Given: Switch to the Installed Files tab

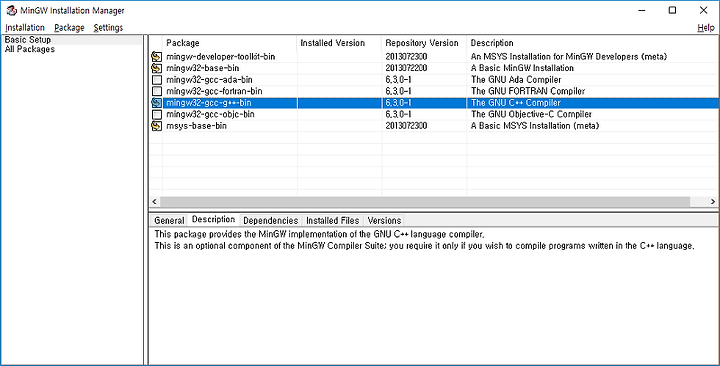Looking at the screenshot, I should [x=332, y=220].
